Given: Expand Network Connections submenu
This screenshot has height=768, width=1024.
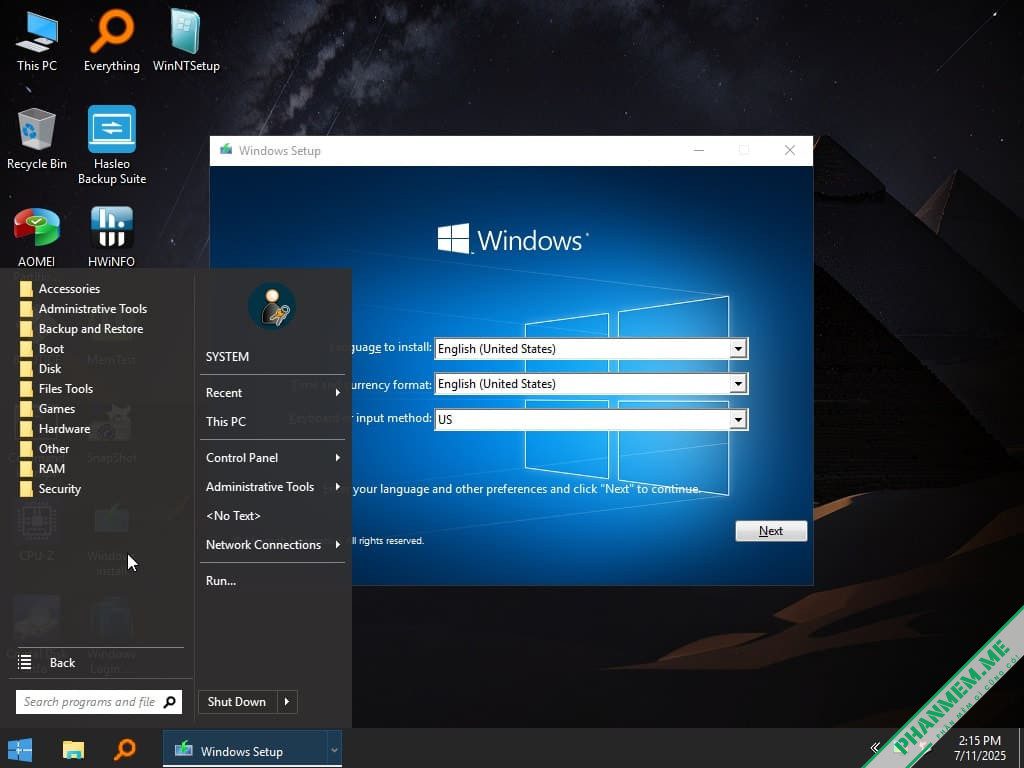Looking at the screenshot, I should [x=272, y=545].
